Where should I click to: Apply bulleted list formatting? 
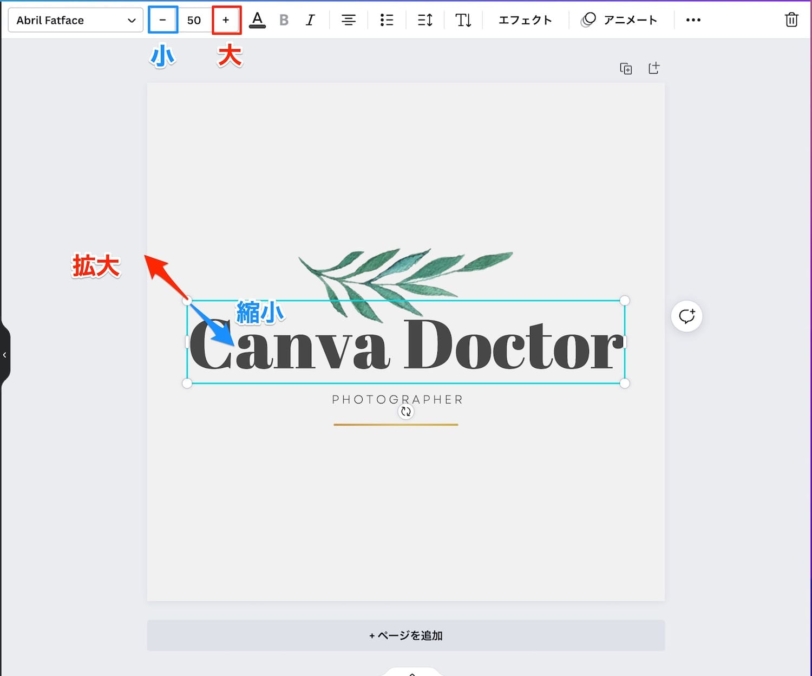[386, 20]
